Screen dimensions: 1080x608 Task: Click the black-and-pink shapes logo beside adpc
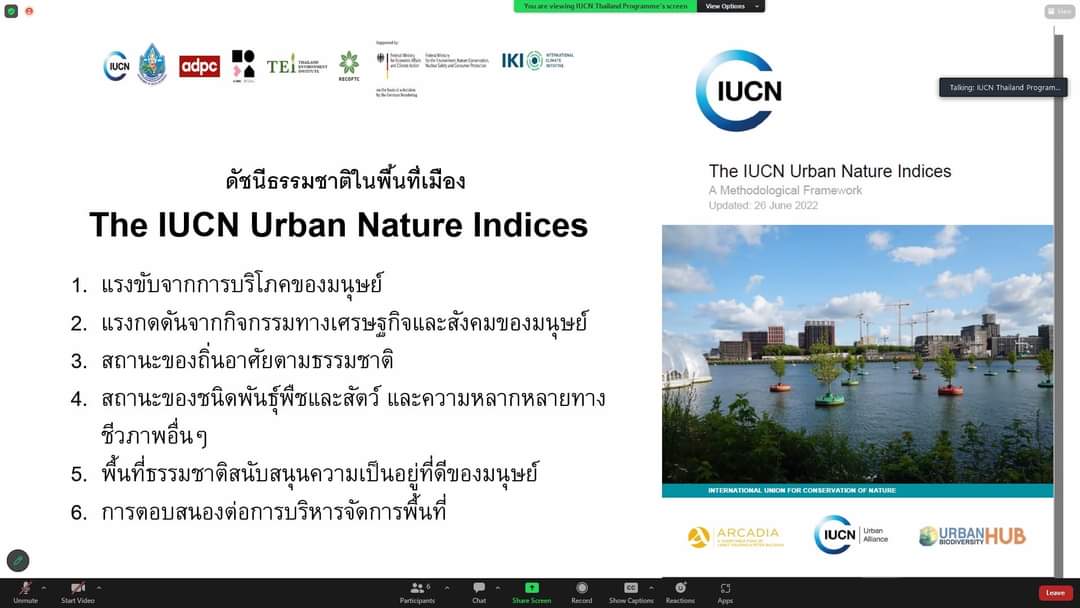(x=243, y=66)
